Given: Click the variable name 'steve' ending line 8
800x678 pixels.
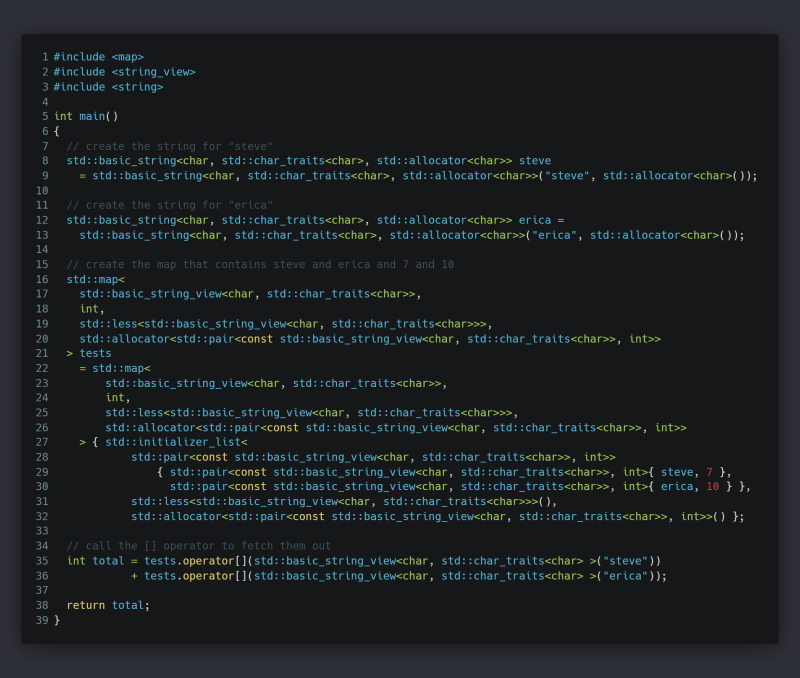Looking at the screenshot, I should click(x=535, y=161).
